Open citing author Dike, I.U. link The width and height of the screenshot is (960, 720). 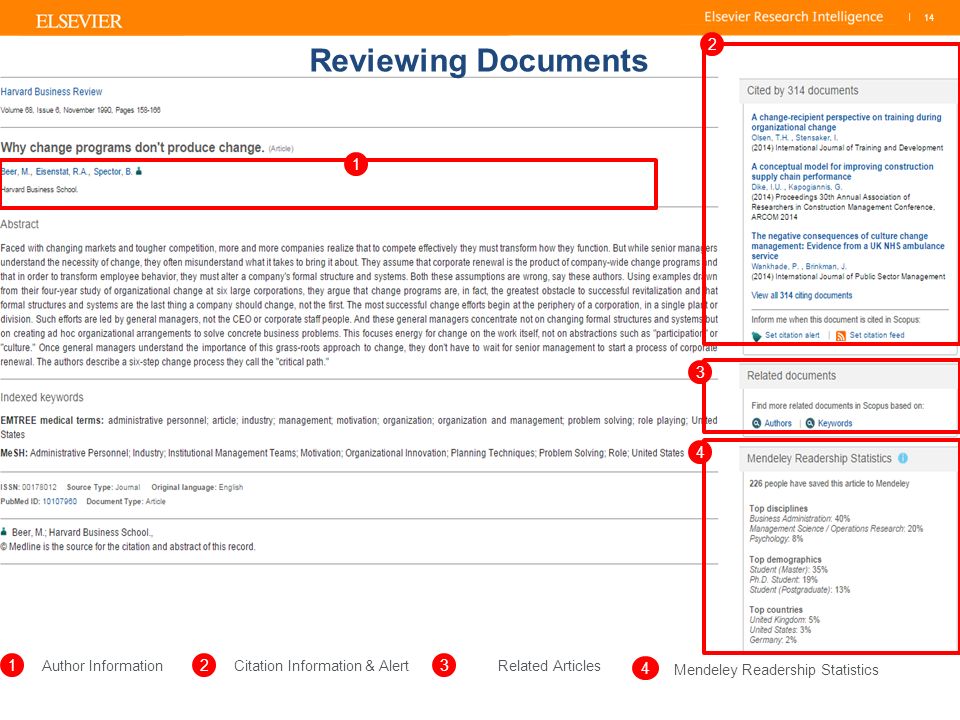pos(767,187)
